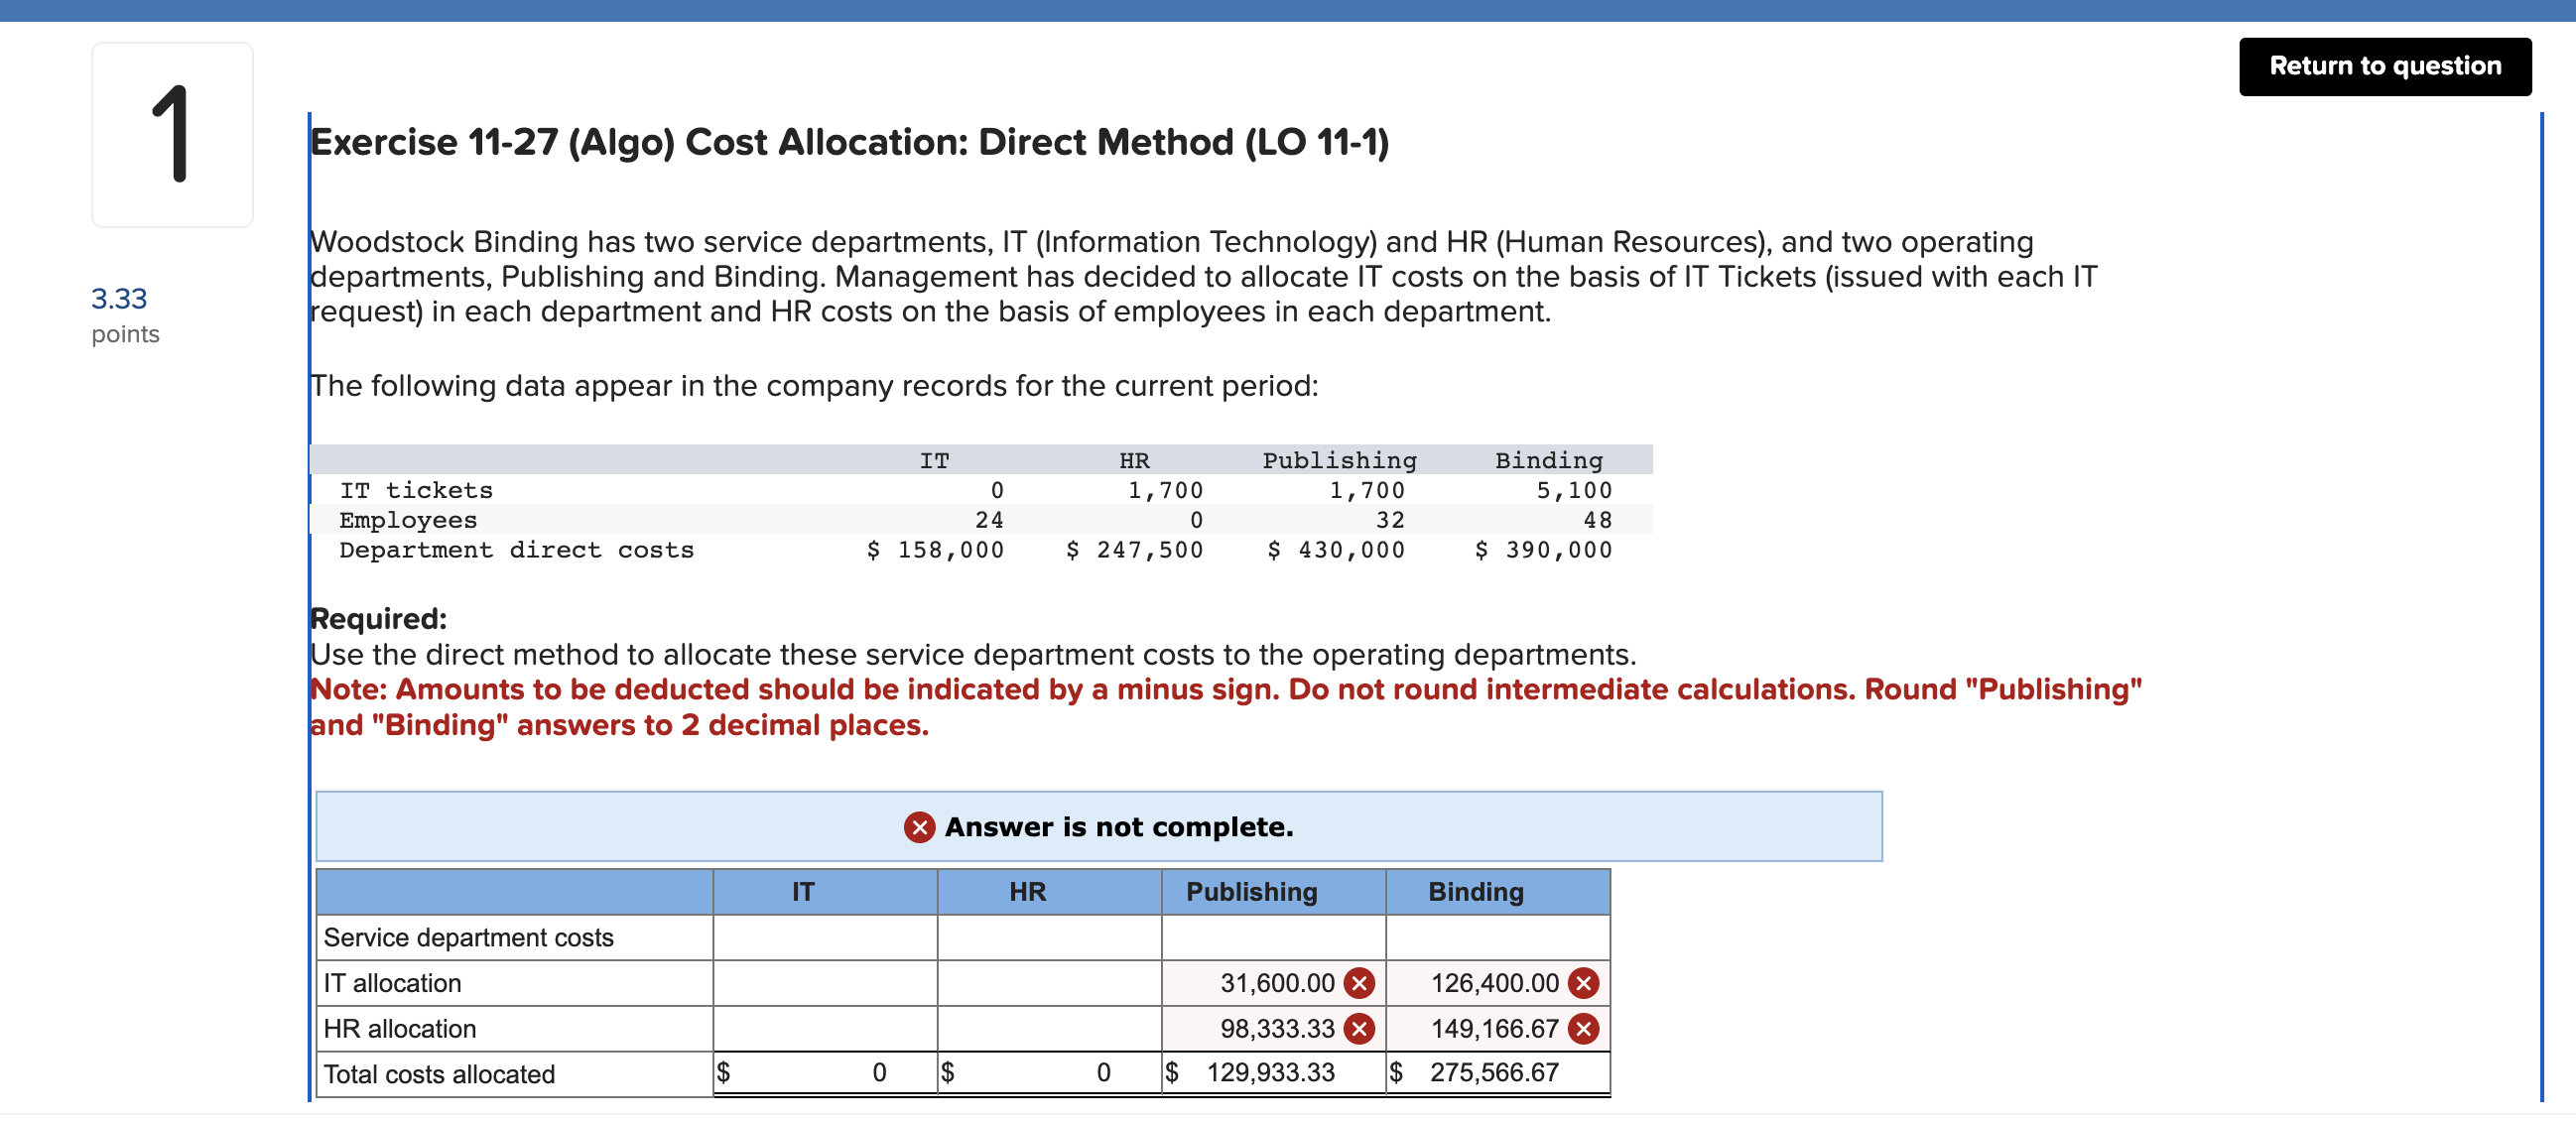
Task: Click the Publishing HR allocation value 98,333.33
Action: [1270, 1028]
